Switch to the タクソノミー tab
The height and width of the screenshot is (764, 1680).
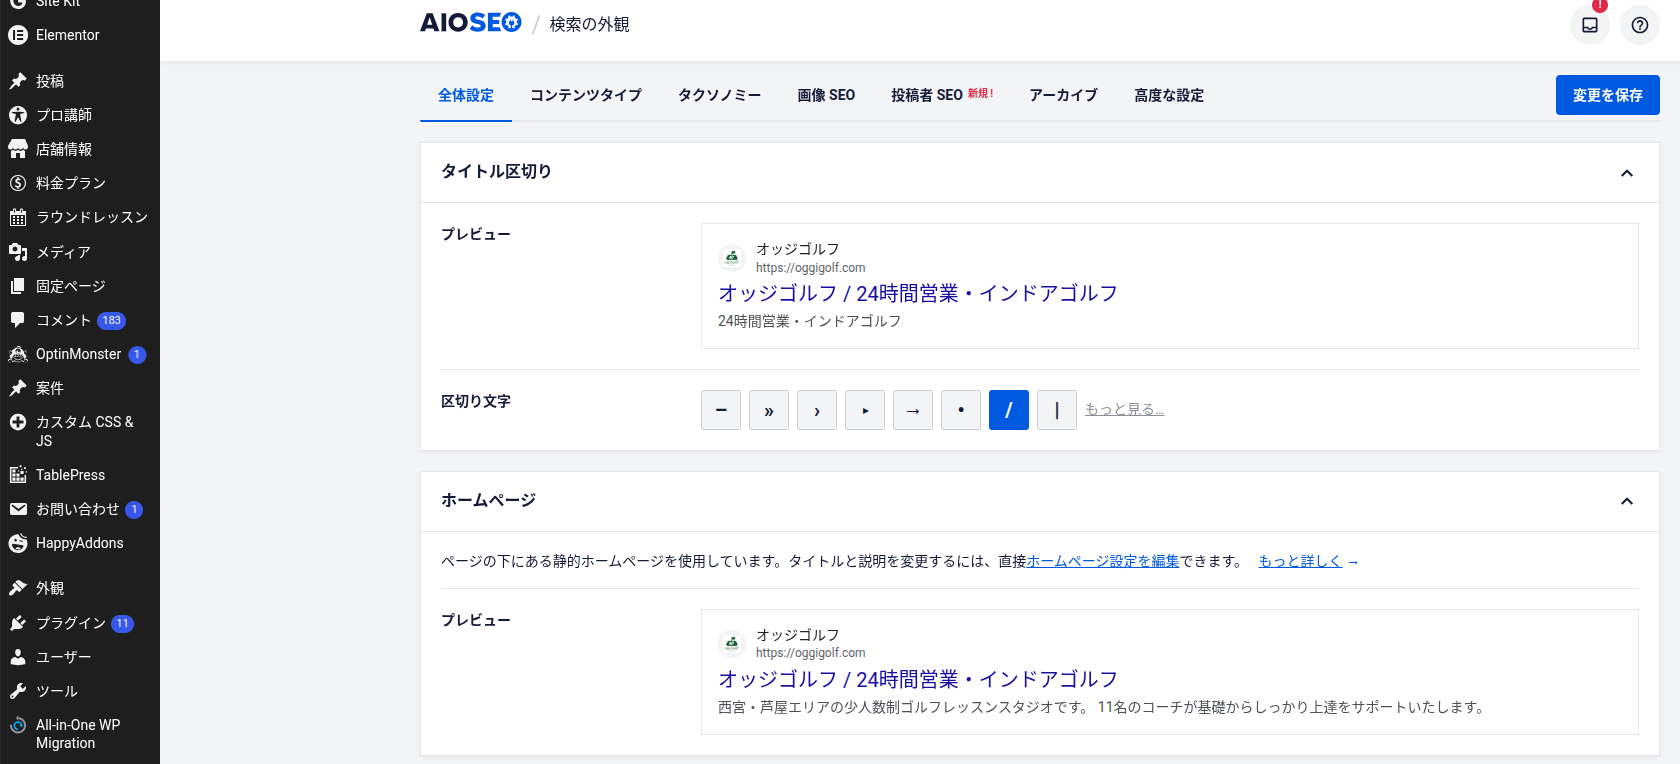pos(720,95)
